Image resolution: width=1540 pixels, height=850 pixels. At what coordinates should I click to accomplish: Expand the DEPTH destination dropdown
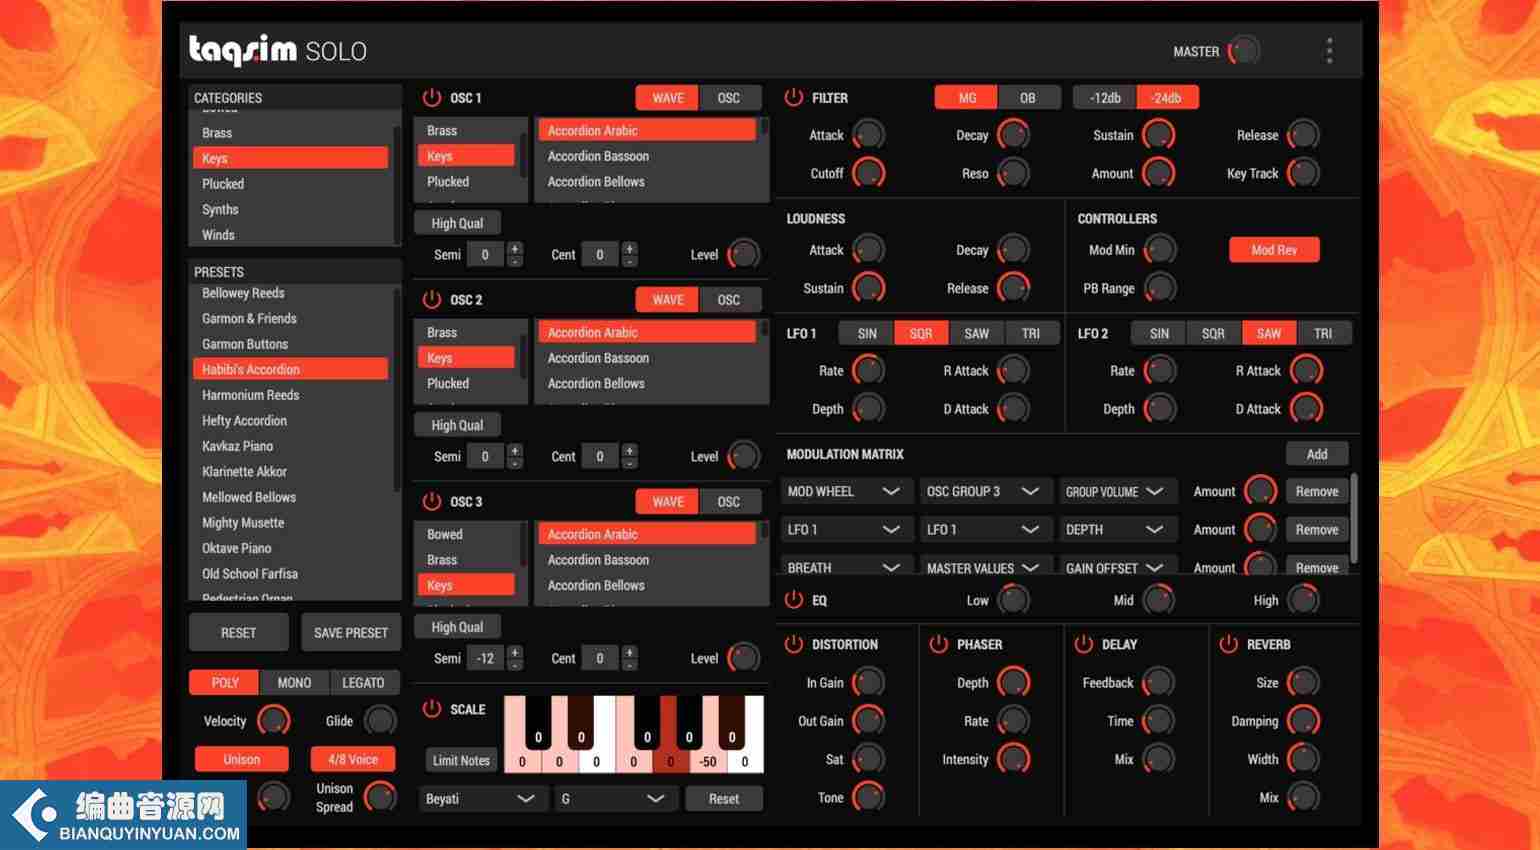pyautogui.click(x=1118, y=530)
